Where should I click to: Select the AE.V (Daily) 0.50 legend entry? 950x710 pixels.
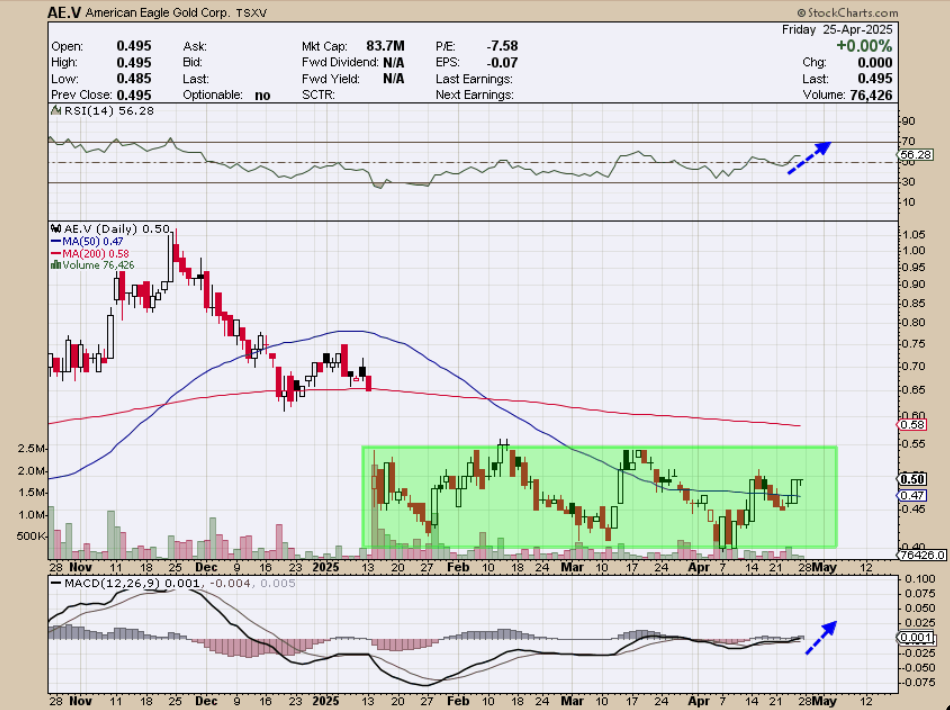117,229
